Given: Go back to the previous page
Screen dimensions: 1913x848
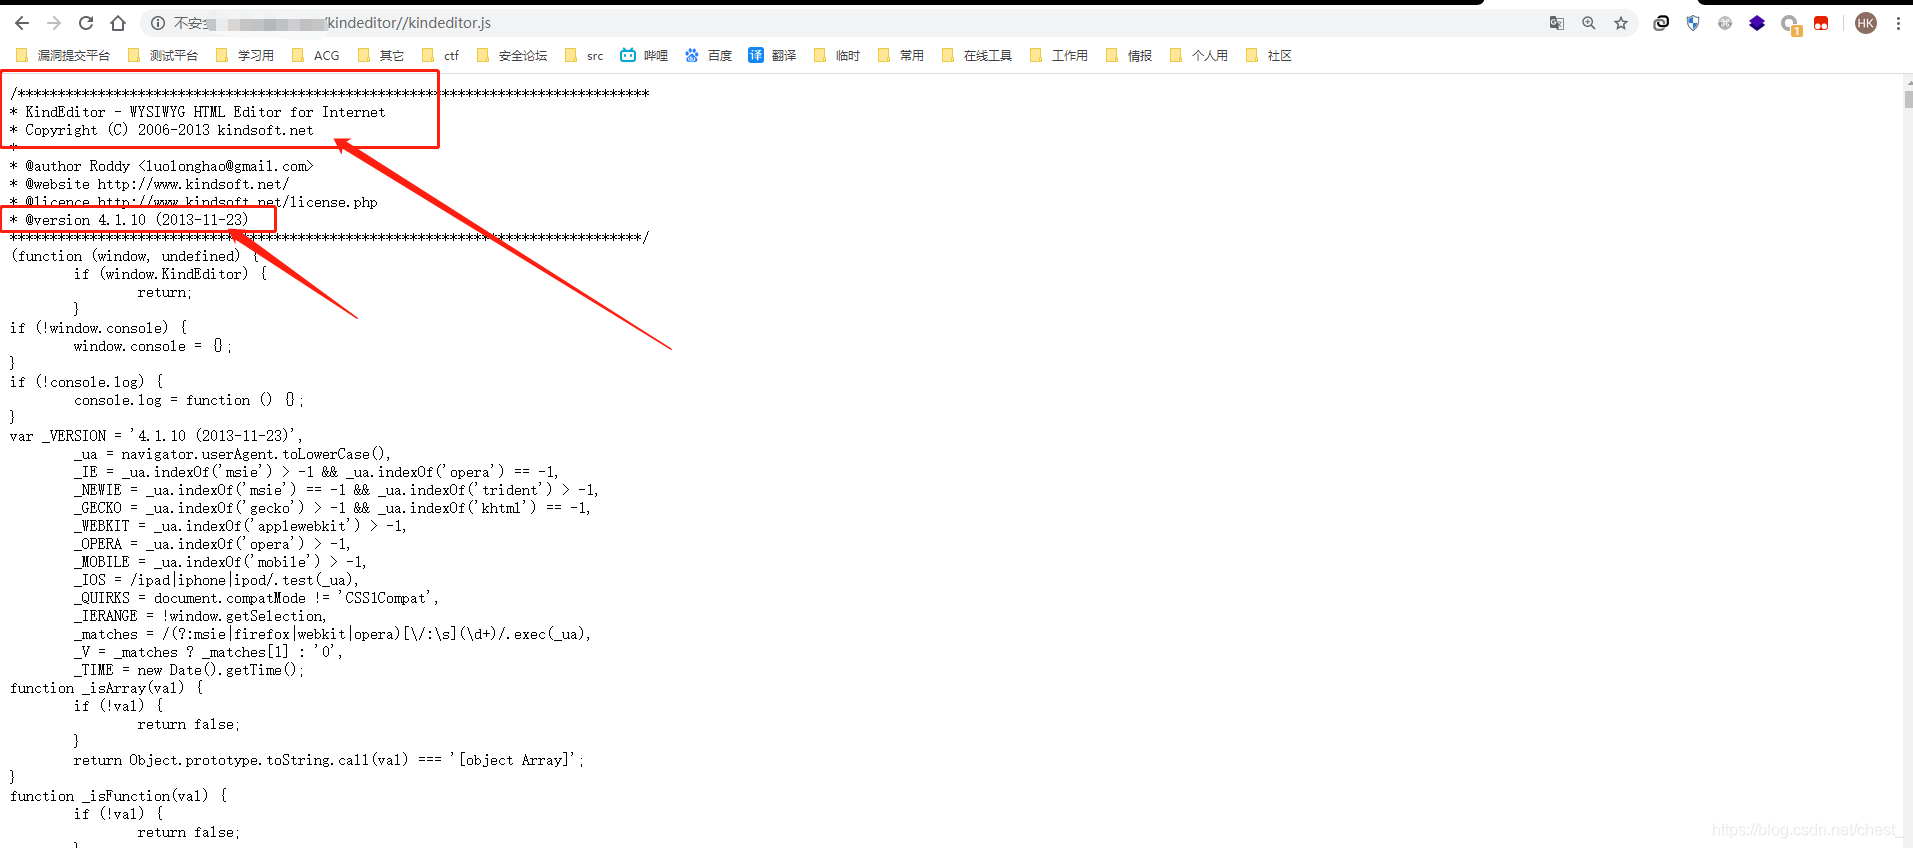Looking at the screenshot, I should 22,23.
